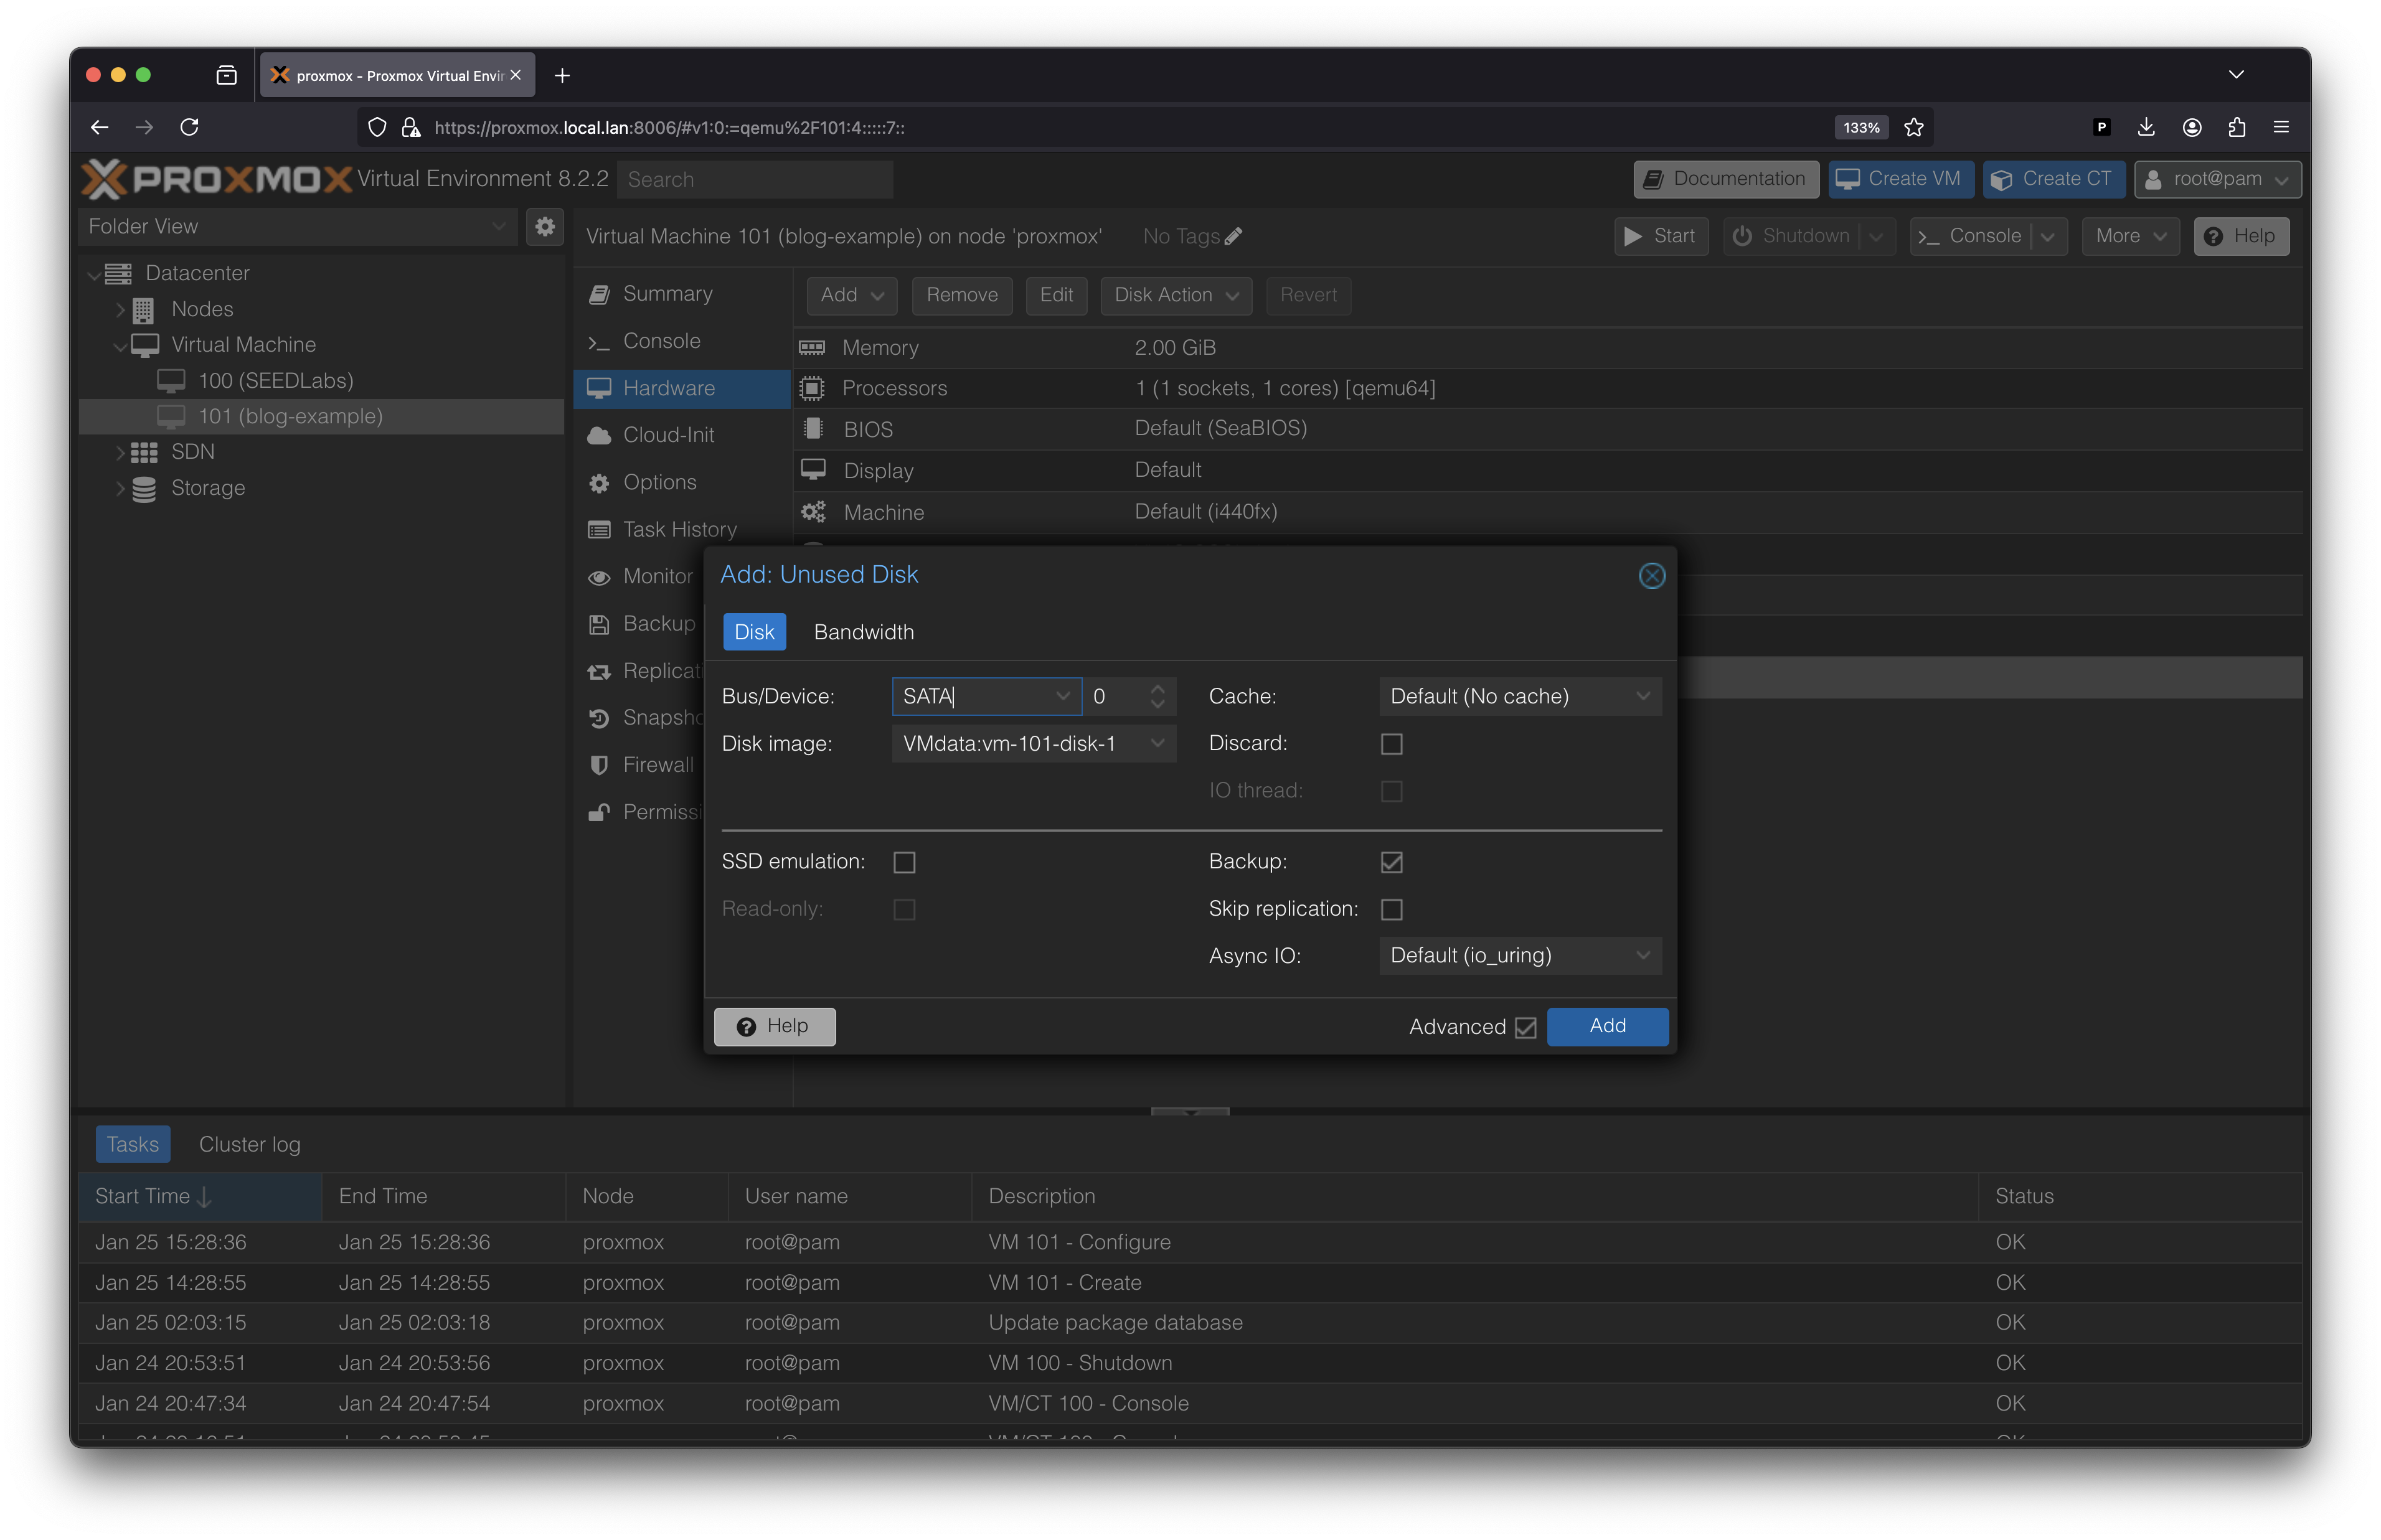Open the Async IO dropdown
2381x1540 pixels.
tap(1520, 955)
